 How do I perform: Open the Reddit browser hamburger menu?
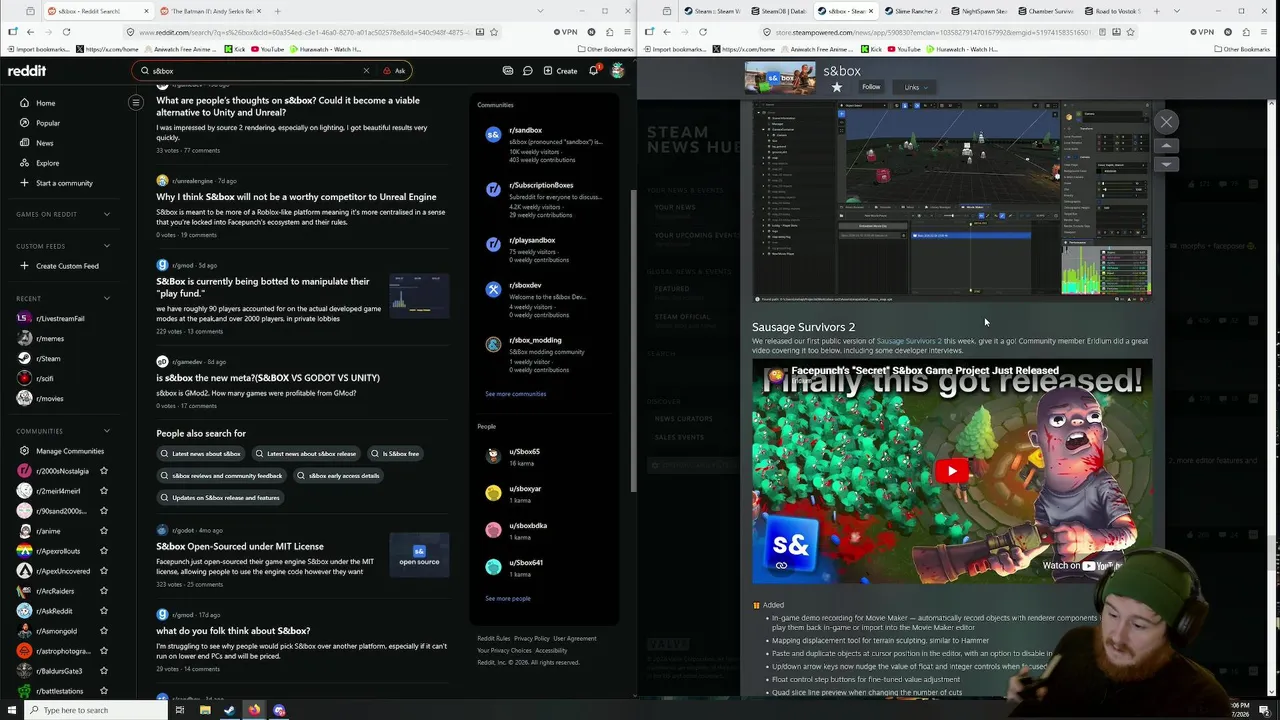628,32
